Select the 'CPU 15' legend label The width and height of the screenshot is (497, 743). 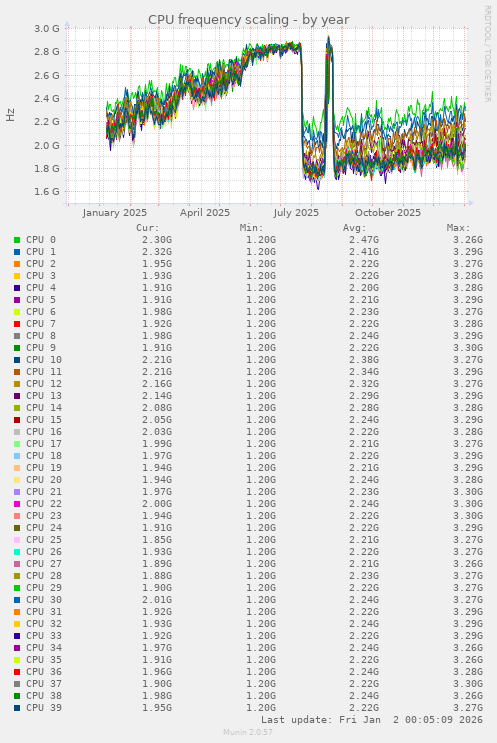point(44,420)
